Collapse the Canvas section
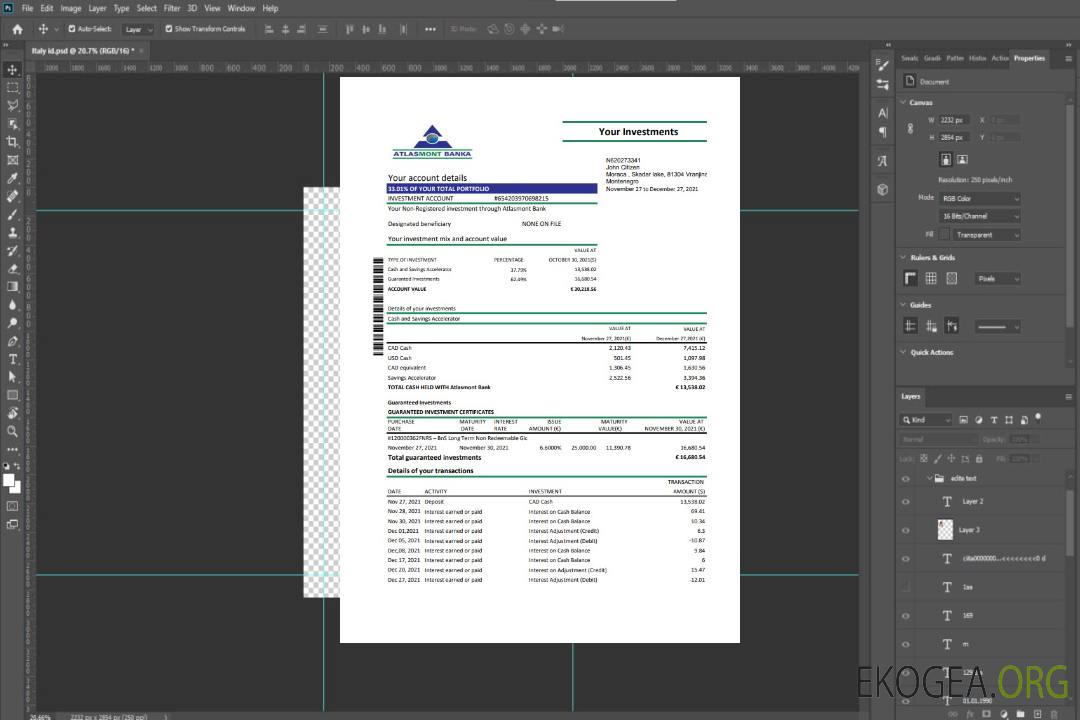 click(x=903, y=102)
